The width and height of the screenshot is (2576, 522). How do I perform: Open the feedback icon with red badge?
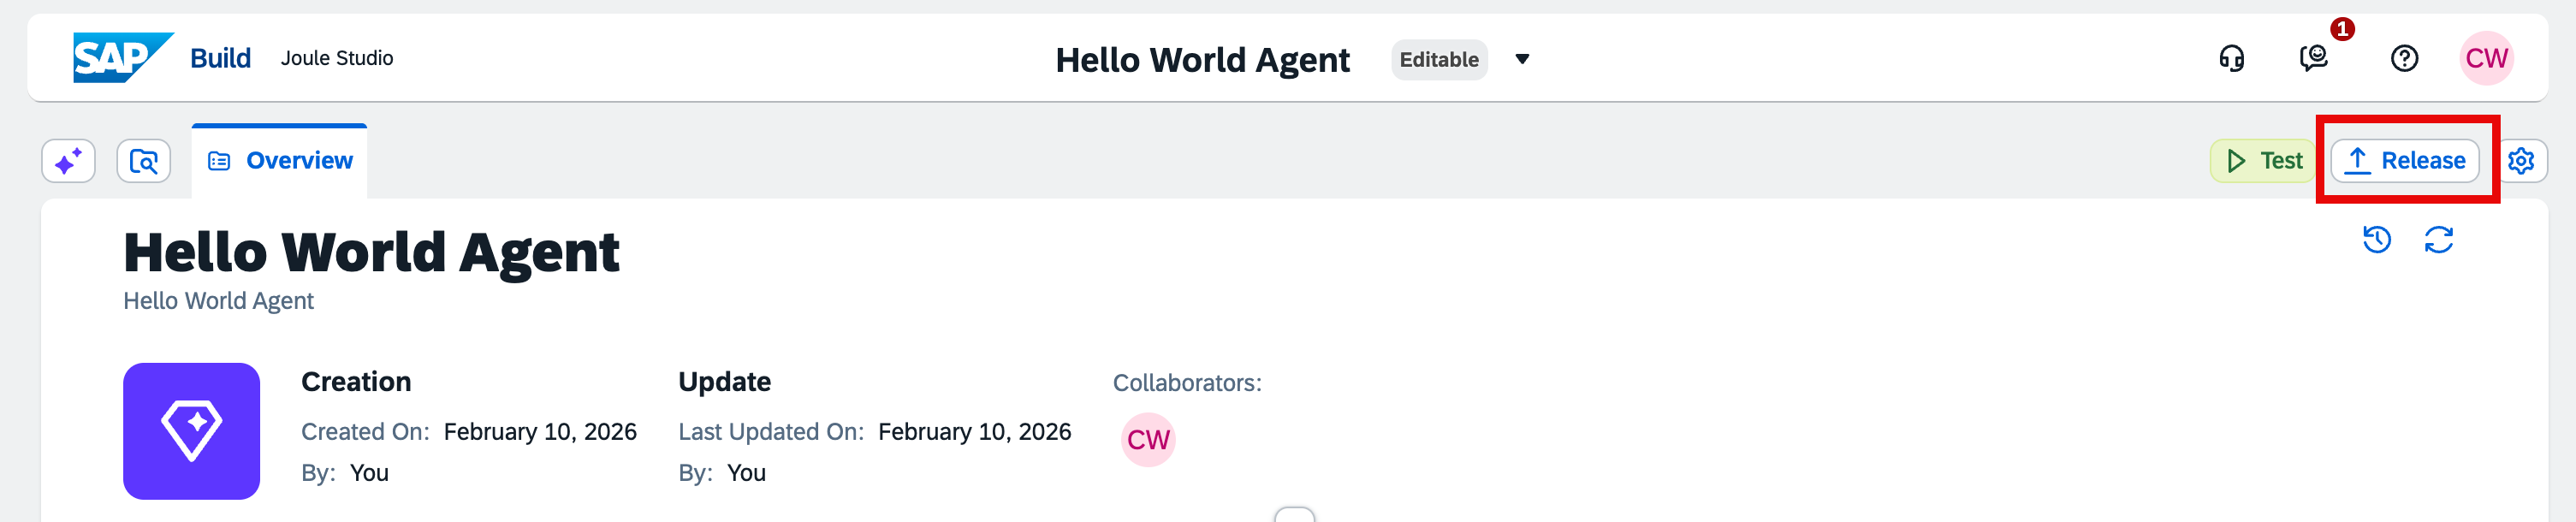click(x=2314, y=58)
